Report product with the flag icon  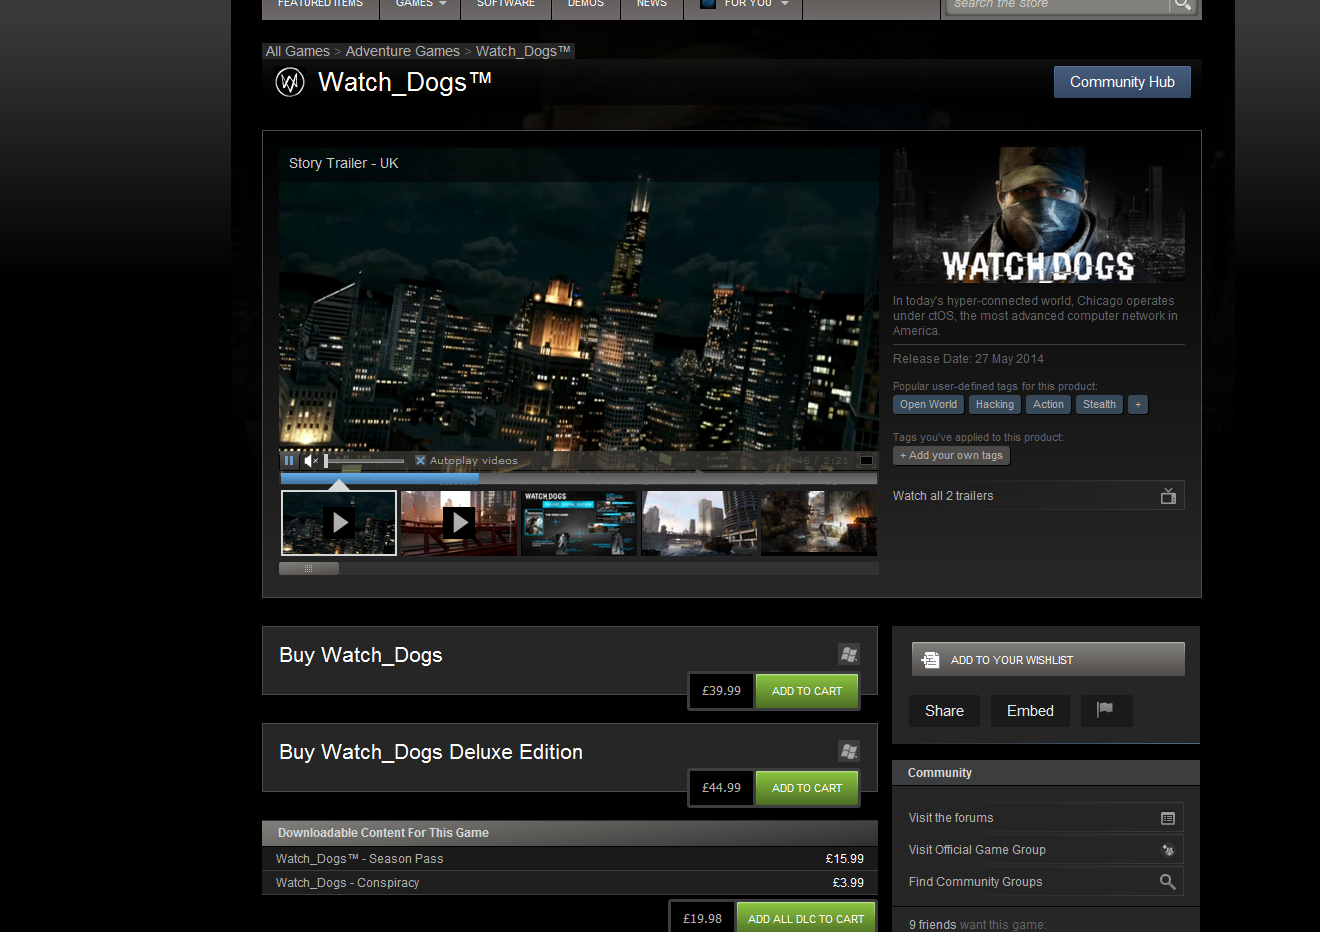click(x=1106, y=711)
